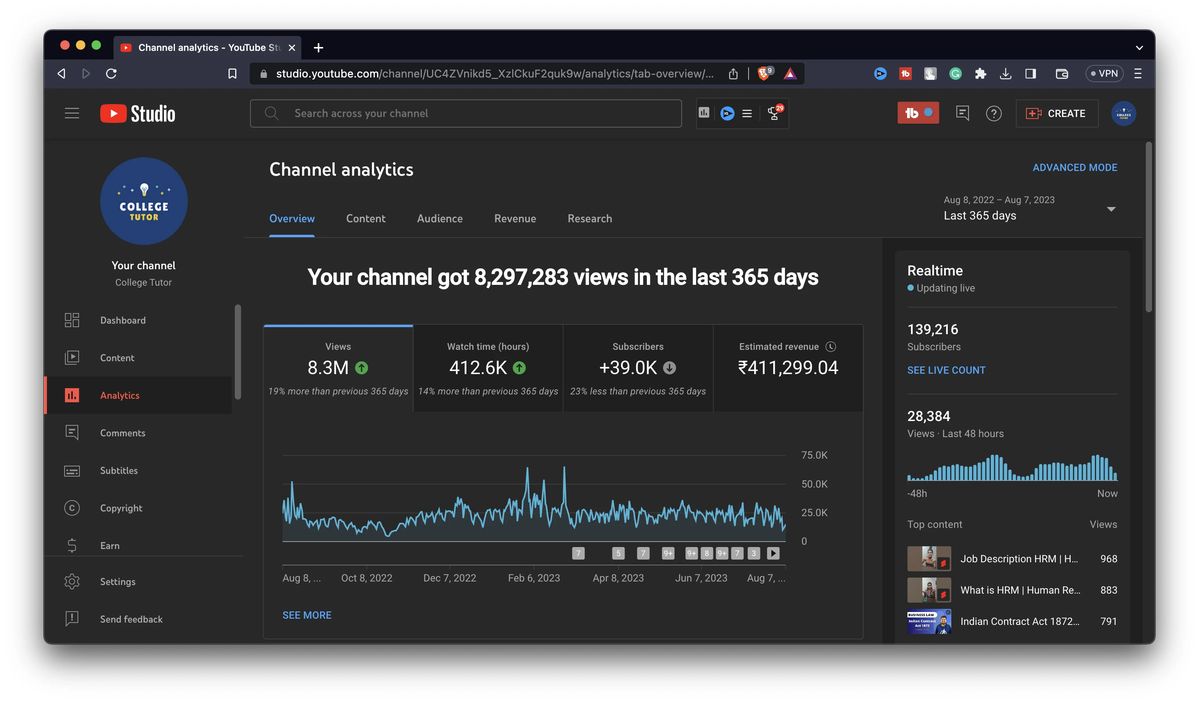Select the Content icon in the sidebar

point(71,357)
